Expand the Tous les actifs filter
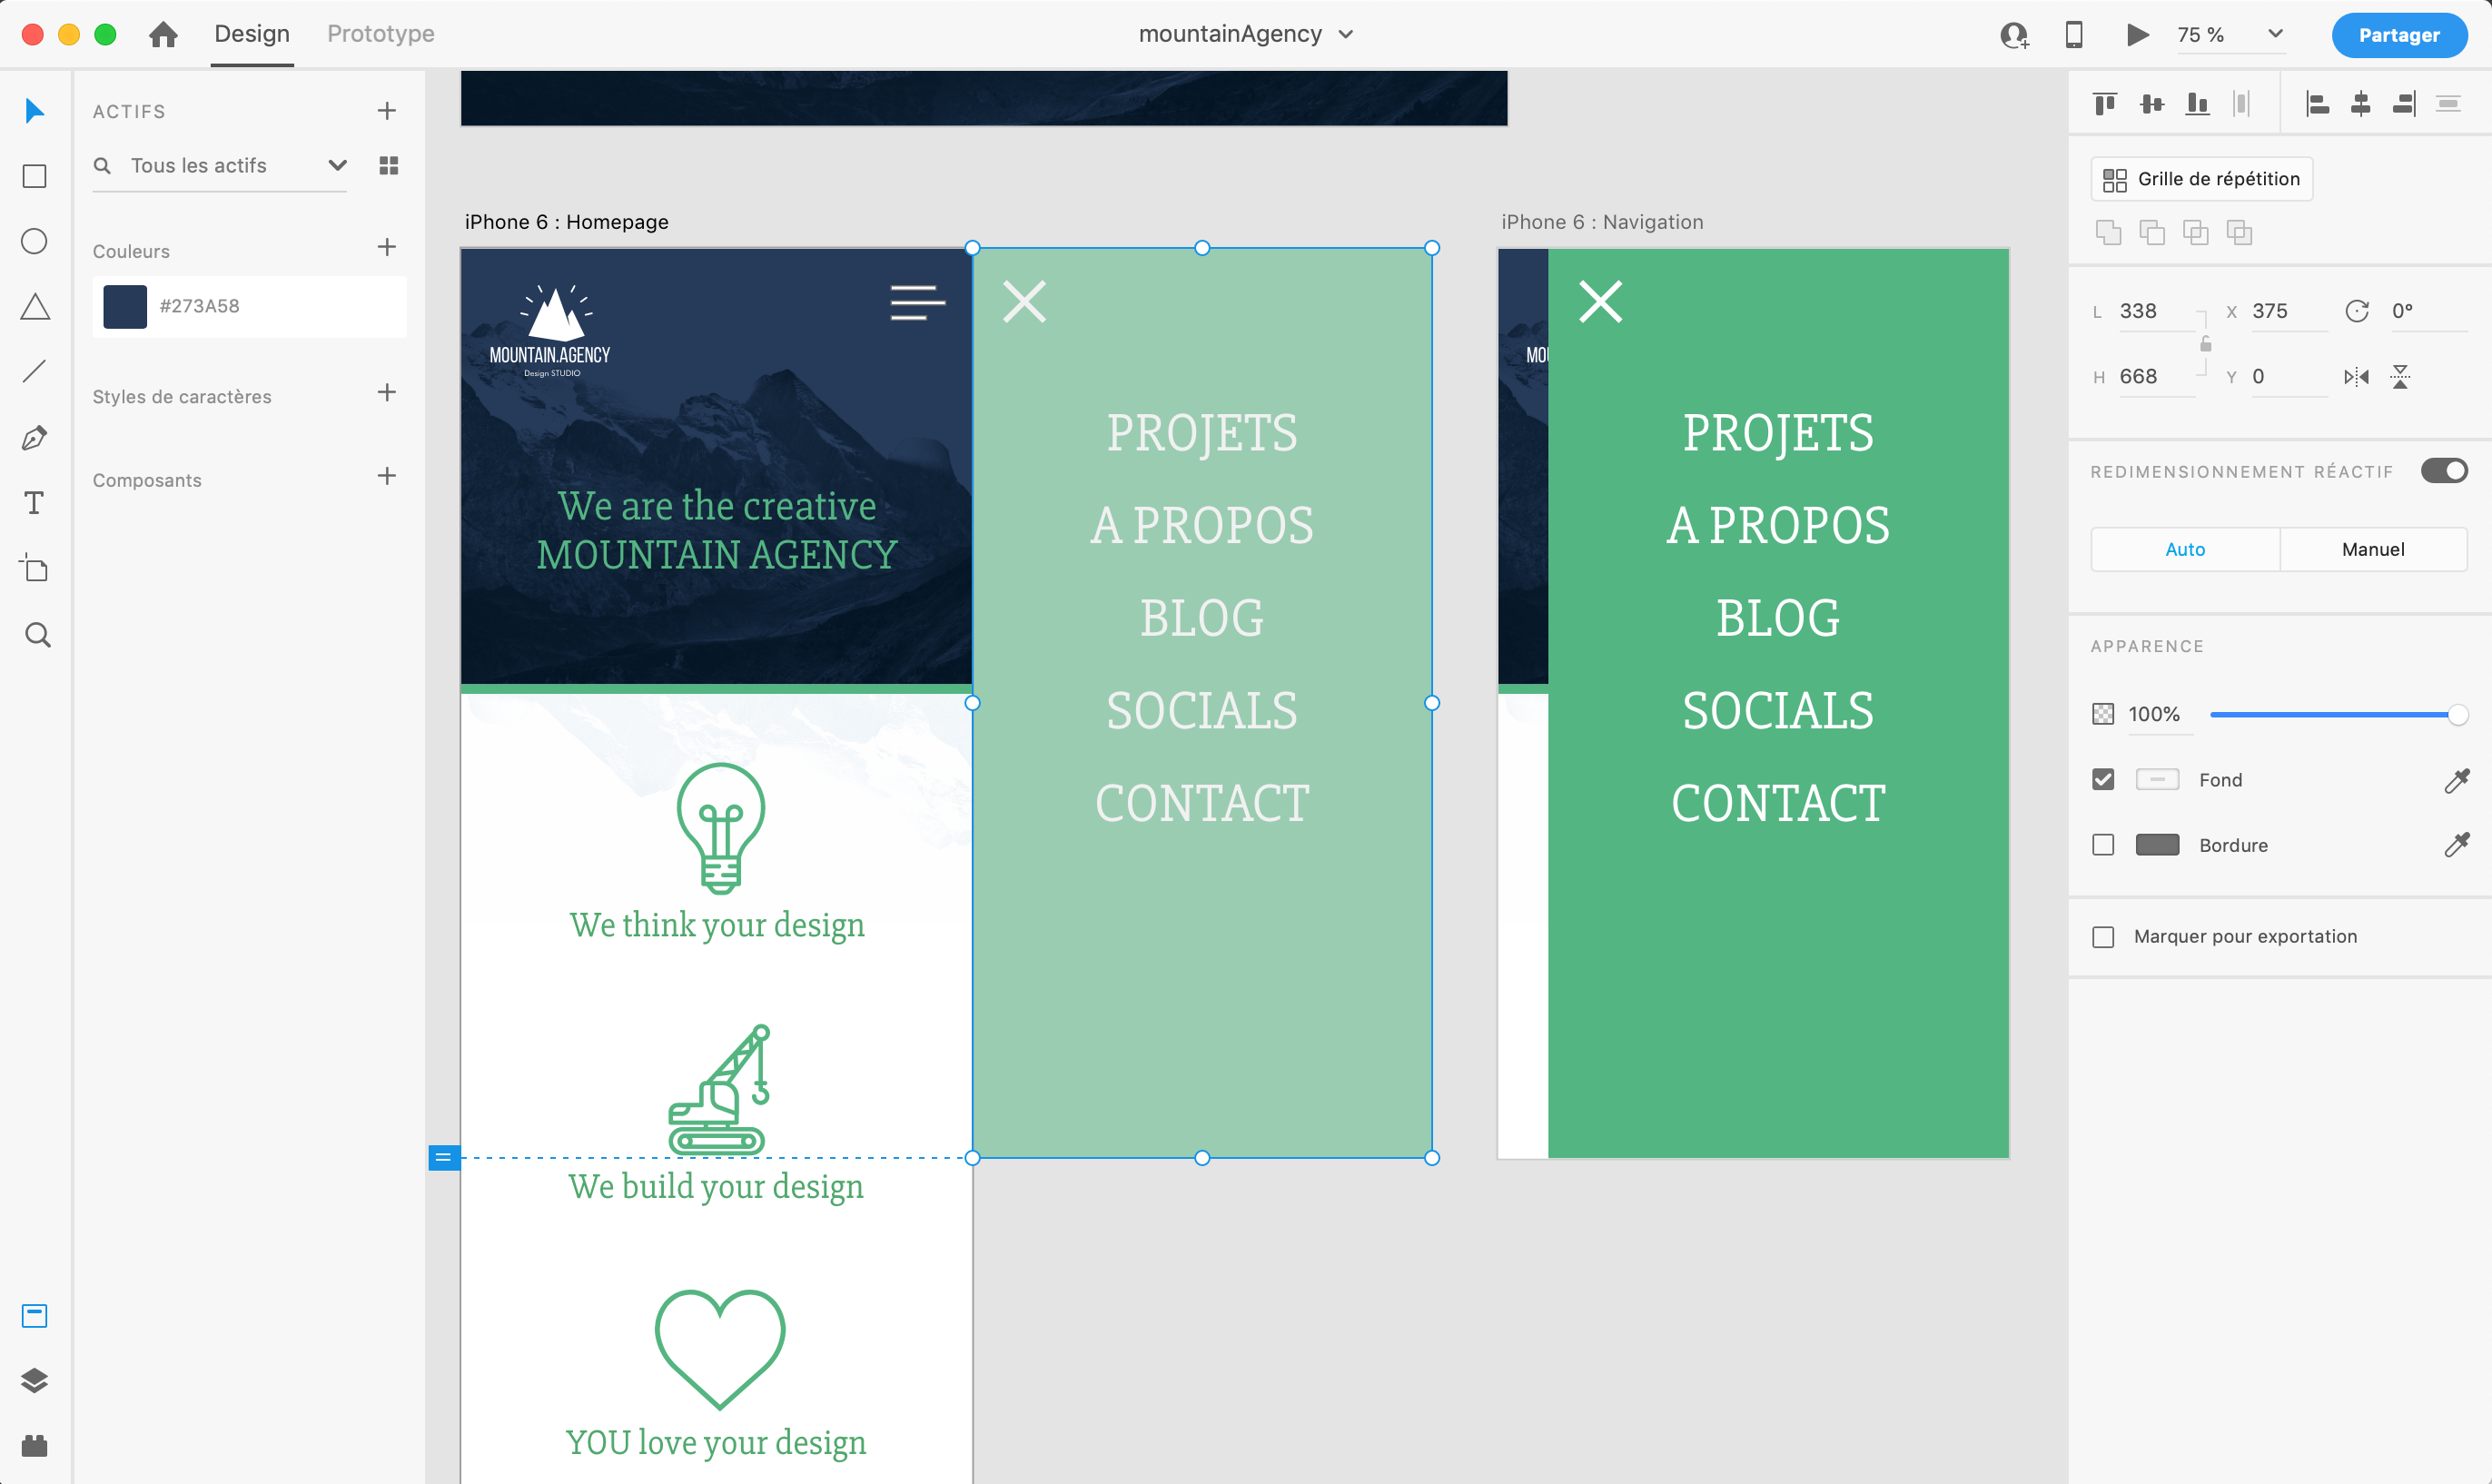The image size is (2492, 1484). coord(337,166)
